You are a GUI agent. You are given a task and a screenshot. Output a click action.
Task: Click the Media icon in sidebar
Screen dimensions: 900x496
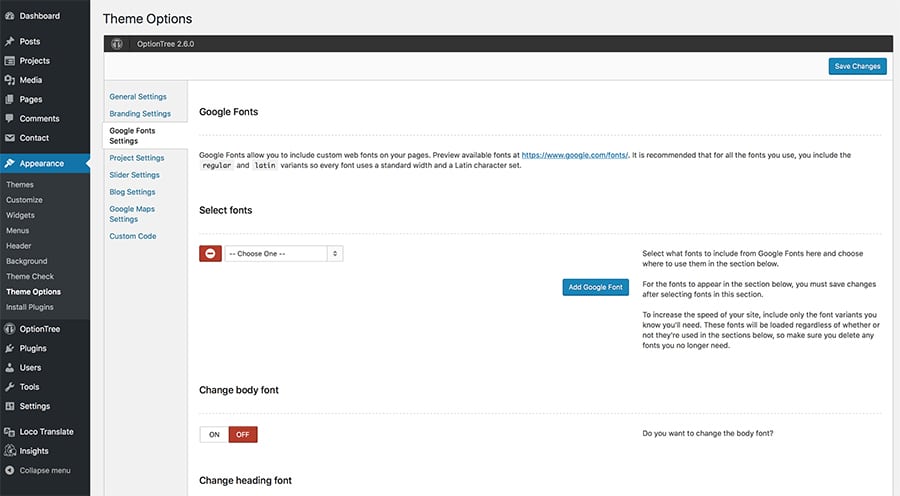(10, 80)
